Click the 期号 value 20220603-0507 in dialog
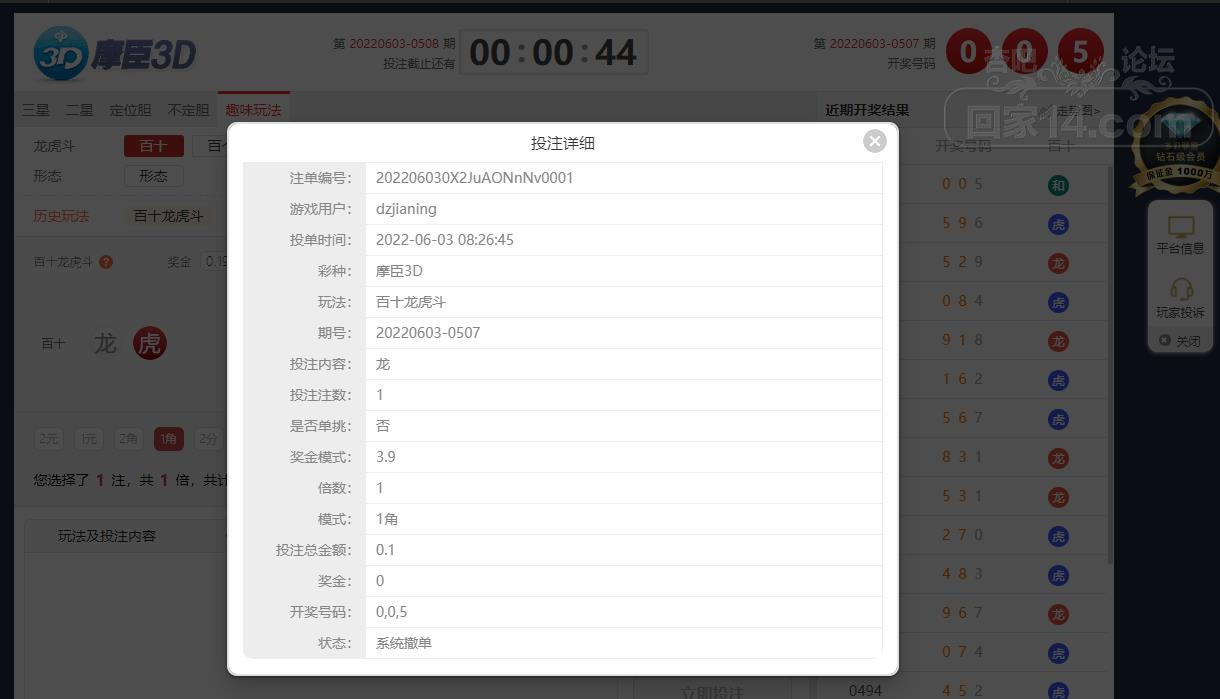Screen dimensions: 1220x699 coord(428,333)
